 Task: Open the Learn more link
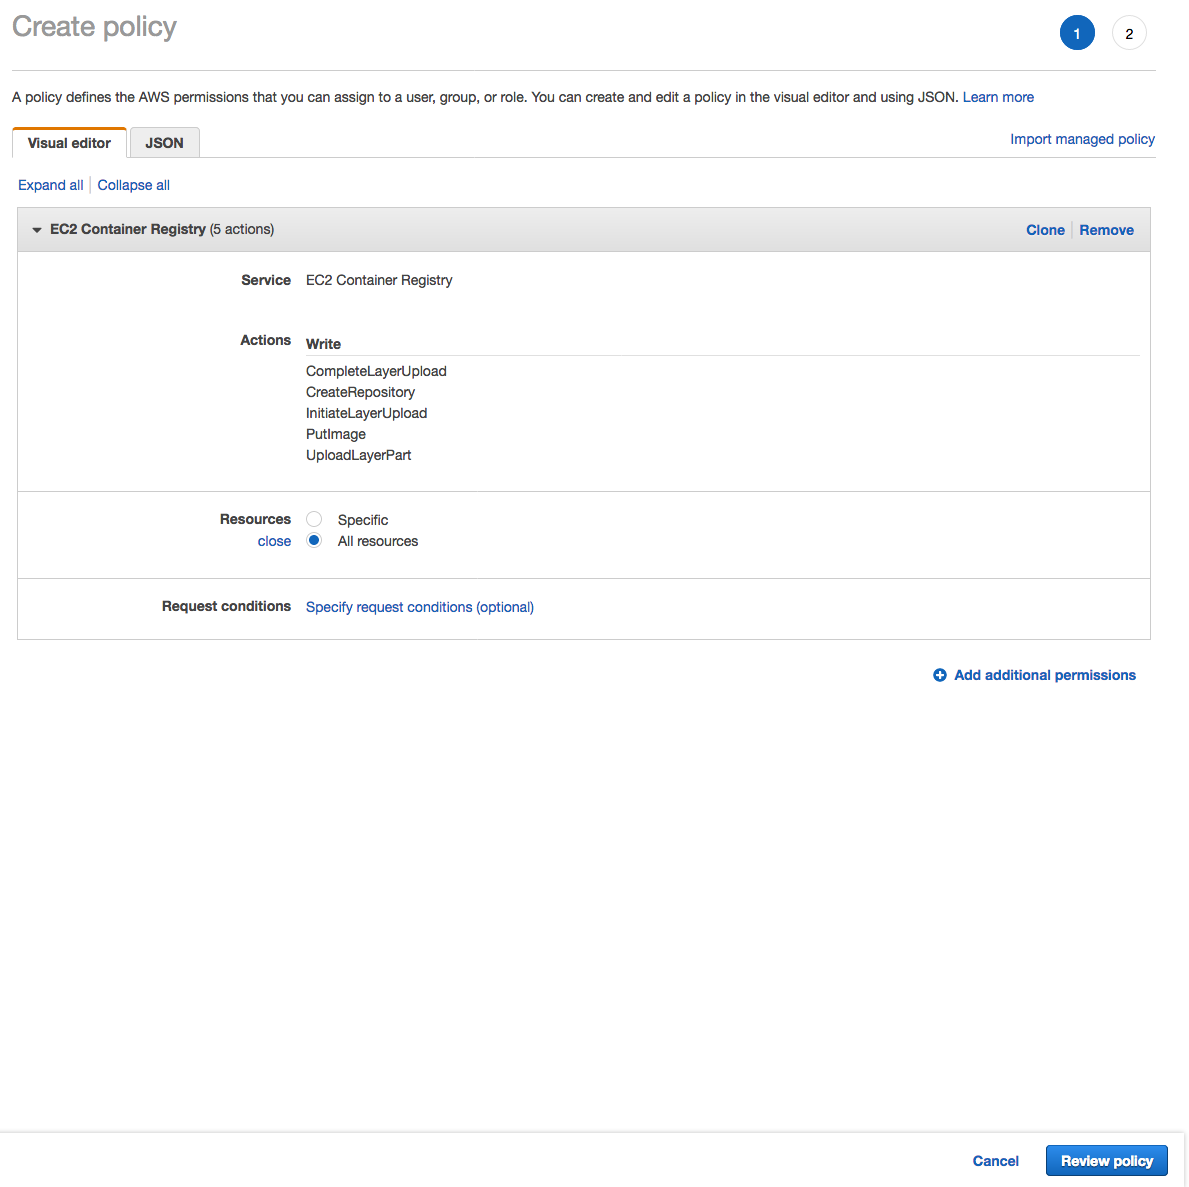(998, 97)
